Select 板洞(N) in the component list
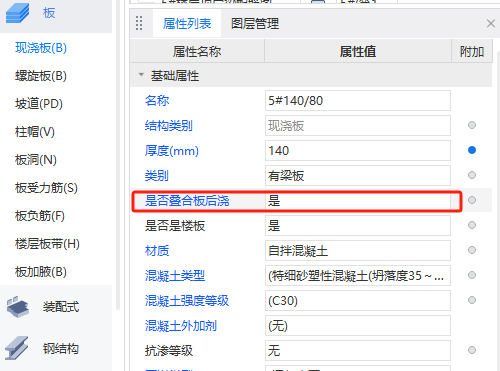The width and height of the screenshot is (500, 371). click(36, 160)
